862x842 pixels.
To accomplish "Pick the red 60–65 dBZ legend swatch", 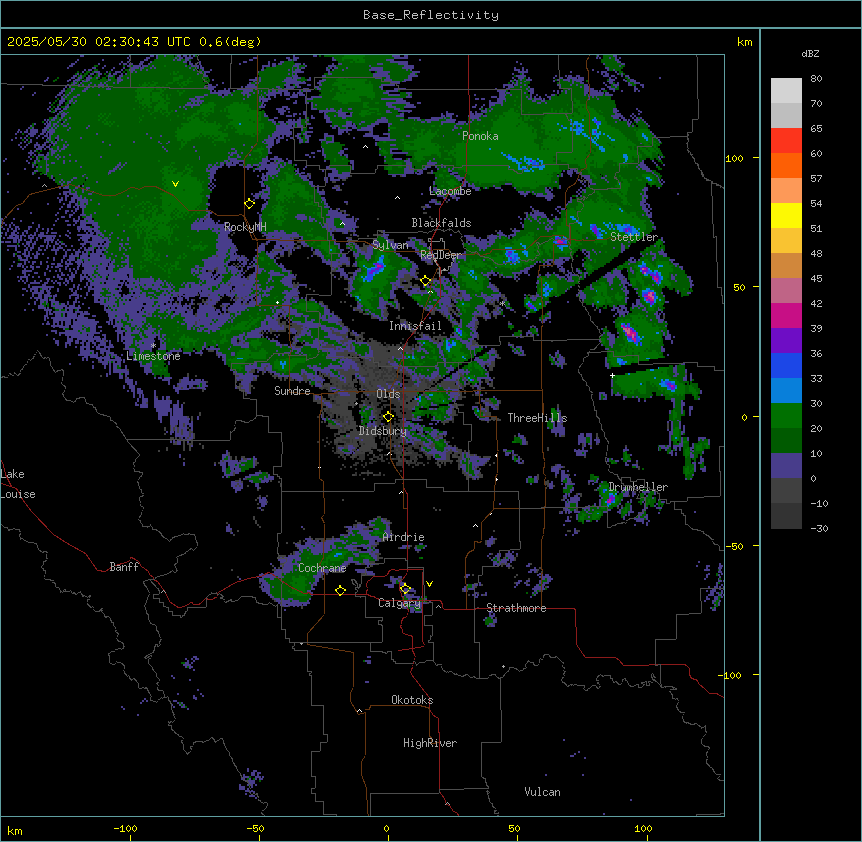I will [786, 141].
